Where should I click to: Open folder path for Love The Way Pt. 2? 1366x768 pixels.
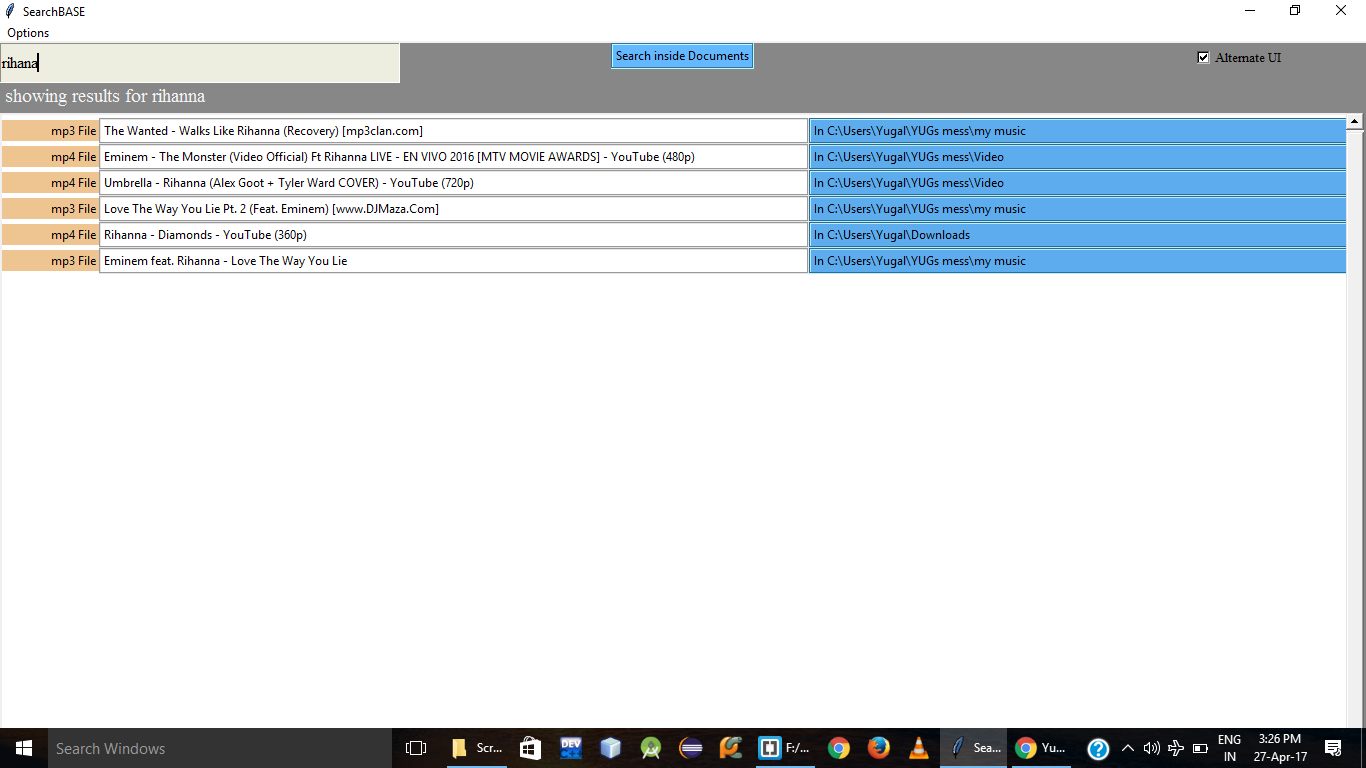pos(1077,209)
